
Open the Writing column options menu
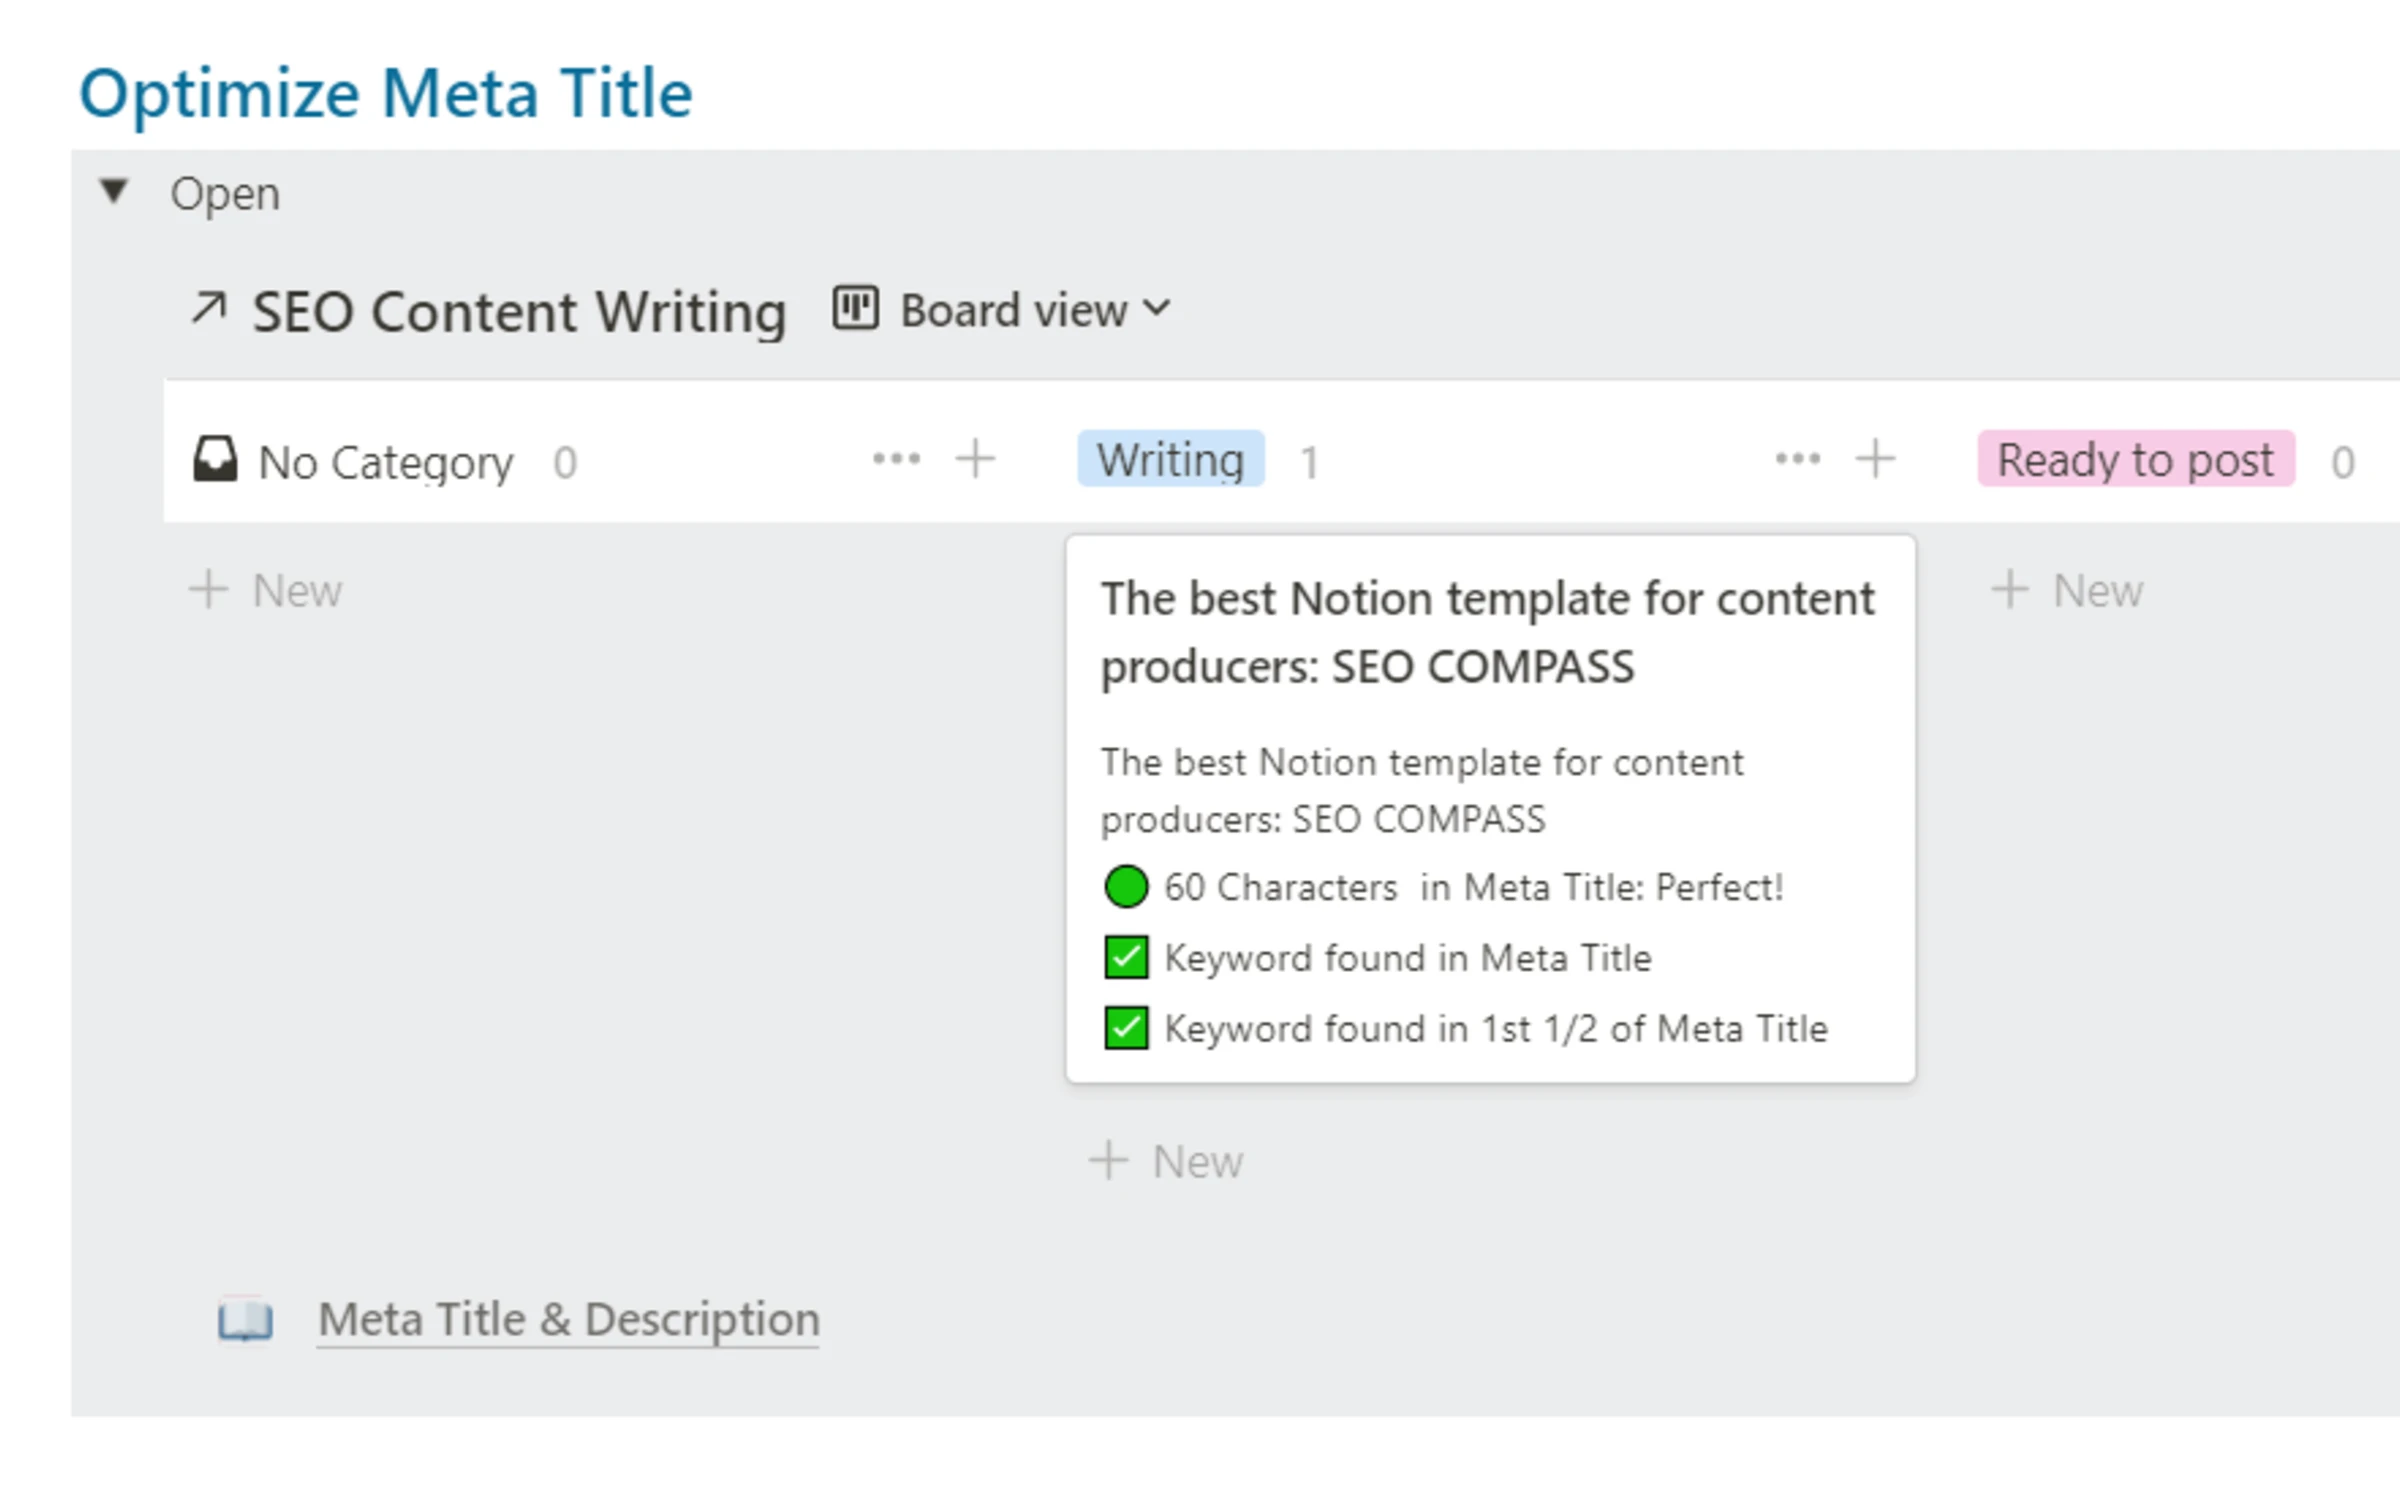point(1796,459)
